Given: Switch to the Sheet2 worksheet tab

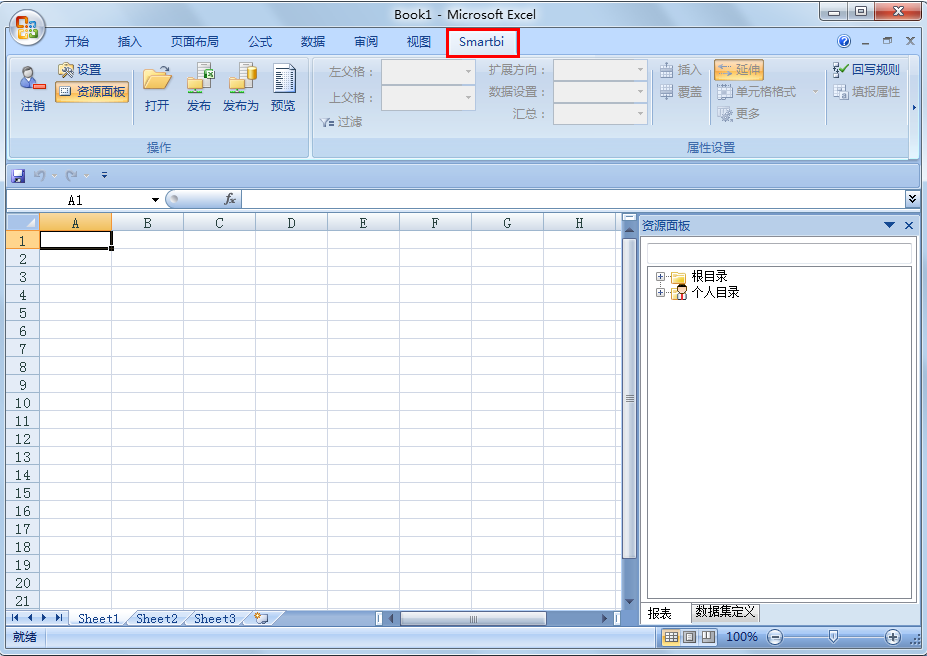Looking at the screenshot, I should pyautogui.click(x=157, y=619).
